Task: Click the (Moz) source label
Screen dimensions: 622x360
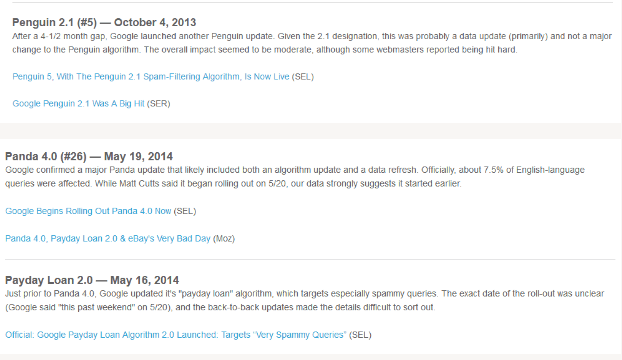Action: (224, 238)
